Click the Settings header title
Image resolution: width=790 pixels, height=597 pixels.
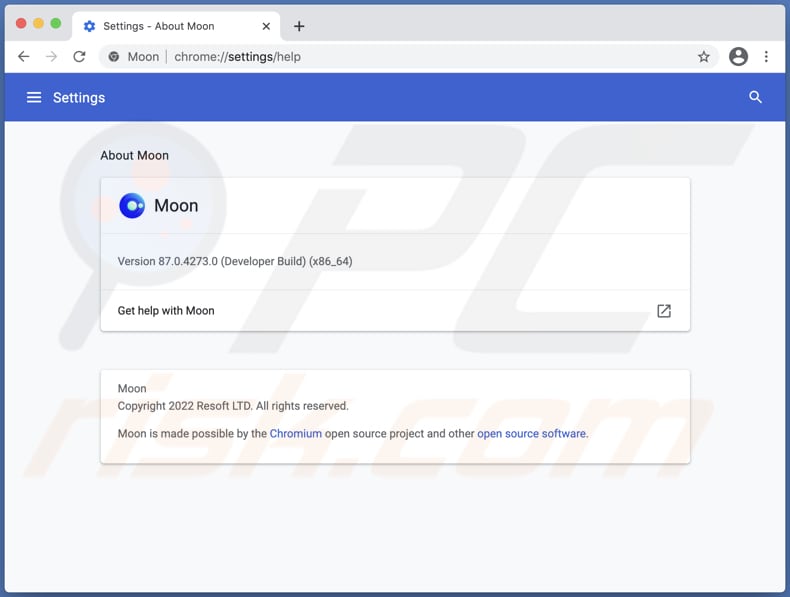[x=79, y=98]
